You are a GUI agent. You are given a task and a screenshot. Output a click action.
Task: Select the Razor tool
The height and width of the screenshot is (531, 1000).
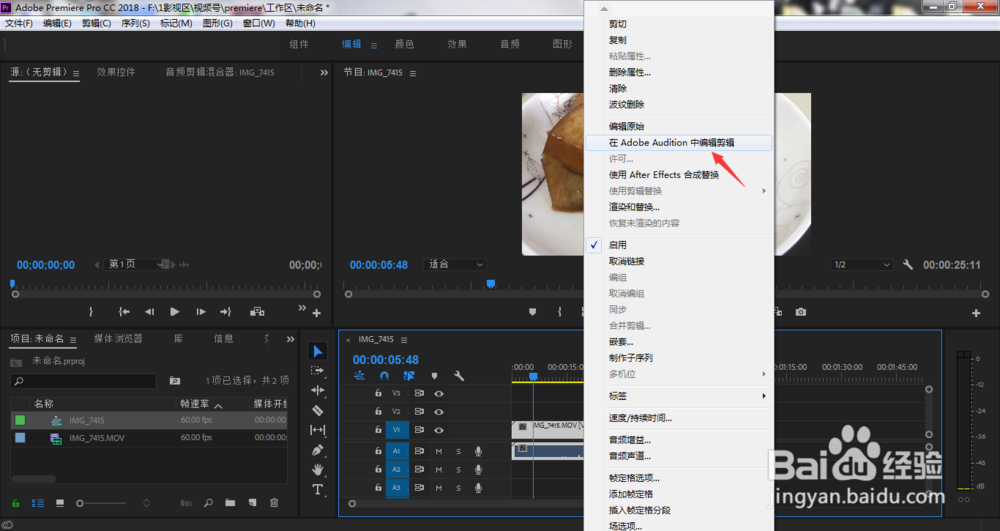318,410
